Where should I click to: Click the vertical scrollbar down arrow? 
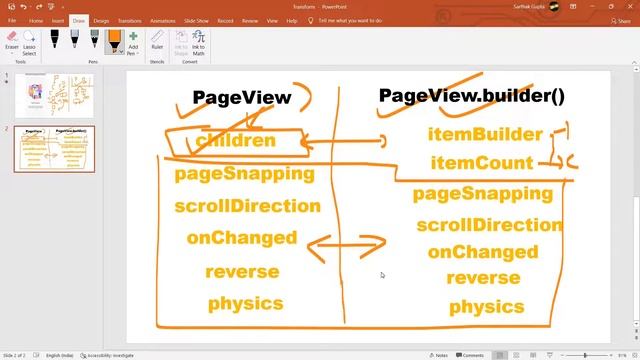tap(636, 324)
